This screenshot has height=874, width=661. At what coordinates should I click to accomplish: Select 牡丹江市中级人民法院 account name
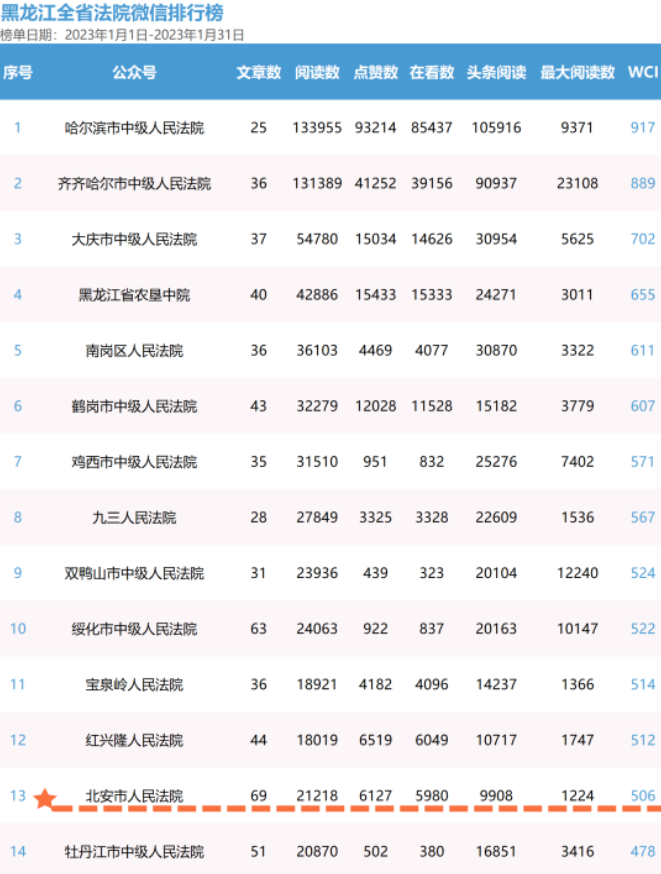(x=134, y=852)
